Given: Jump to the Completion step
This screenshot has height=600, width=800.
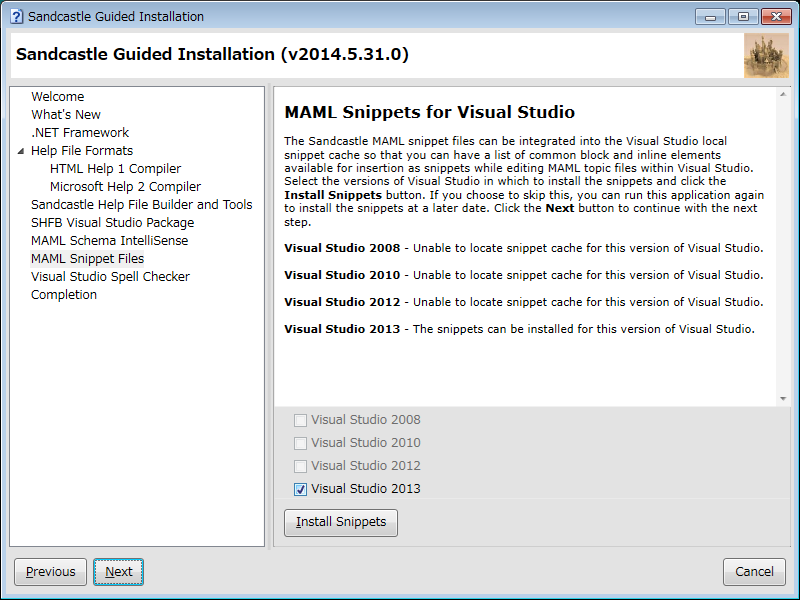Looking at the screenshot, I should (64, 295).
